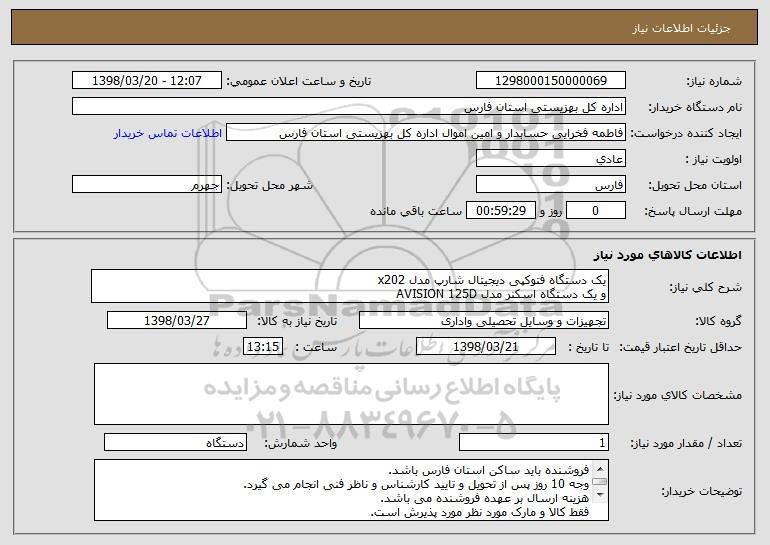Click the label واحد شمارش

tap(301, 443)
